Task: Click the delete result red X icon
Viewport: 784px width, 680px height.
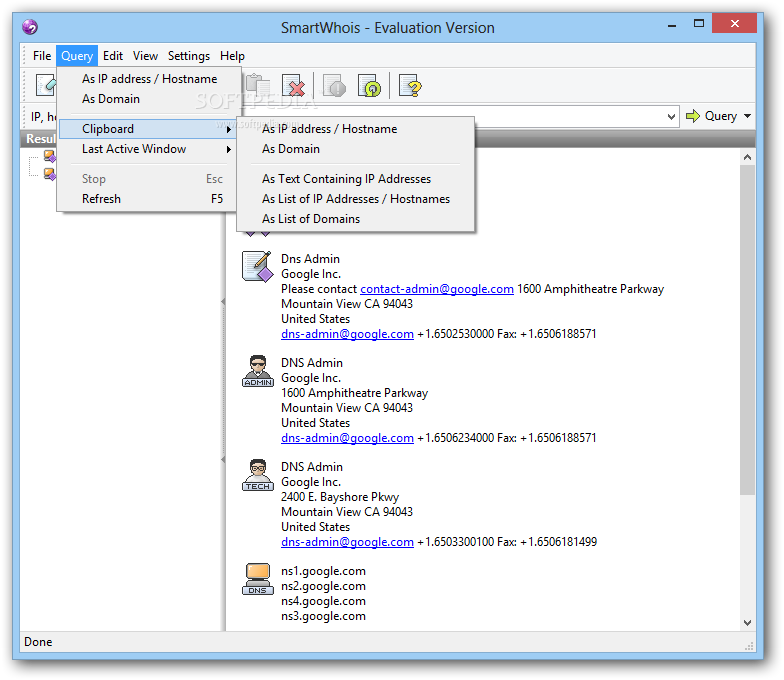Action: pyautogui.click(x=294, y=86)
